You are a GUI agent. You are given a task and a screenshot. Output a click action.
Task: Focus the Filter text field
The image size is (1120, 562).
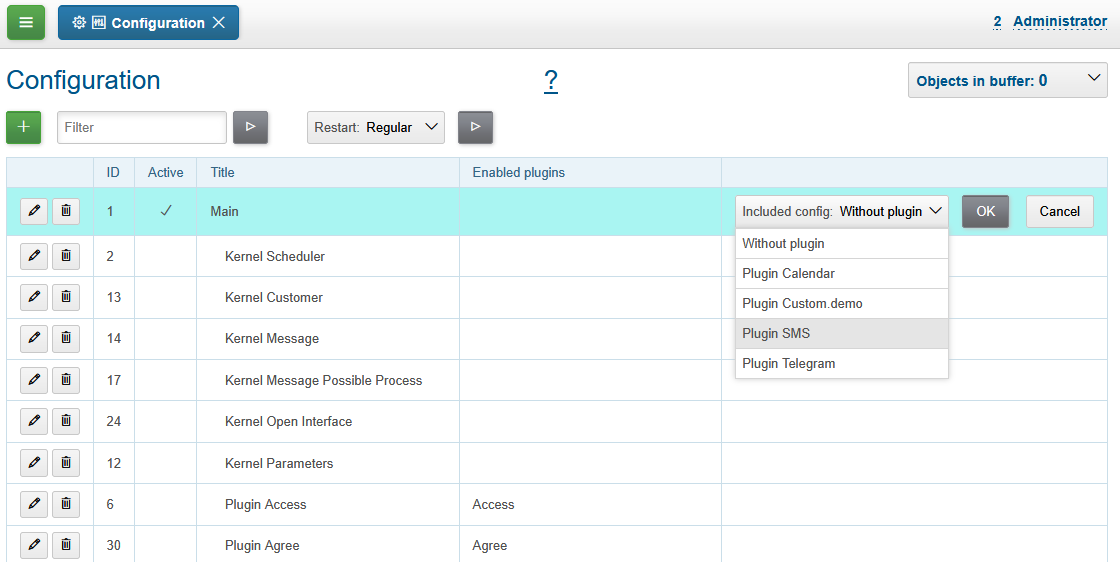[142, 127]
